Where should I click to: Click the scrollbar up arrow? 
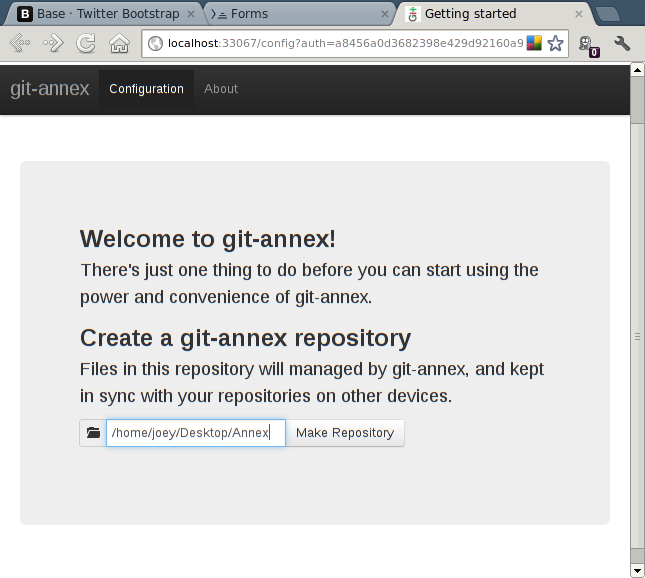637,70
